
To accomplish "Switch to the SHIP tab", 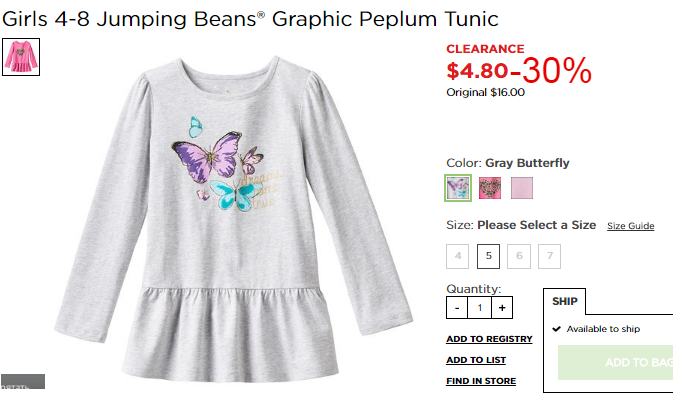I will tap(565, 301).
